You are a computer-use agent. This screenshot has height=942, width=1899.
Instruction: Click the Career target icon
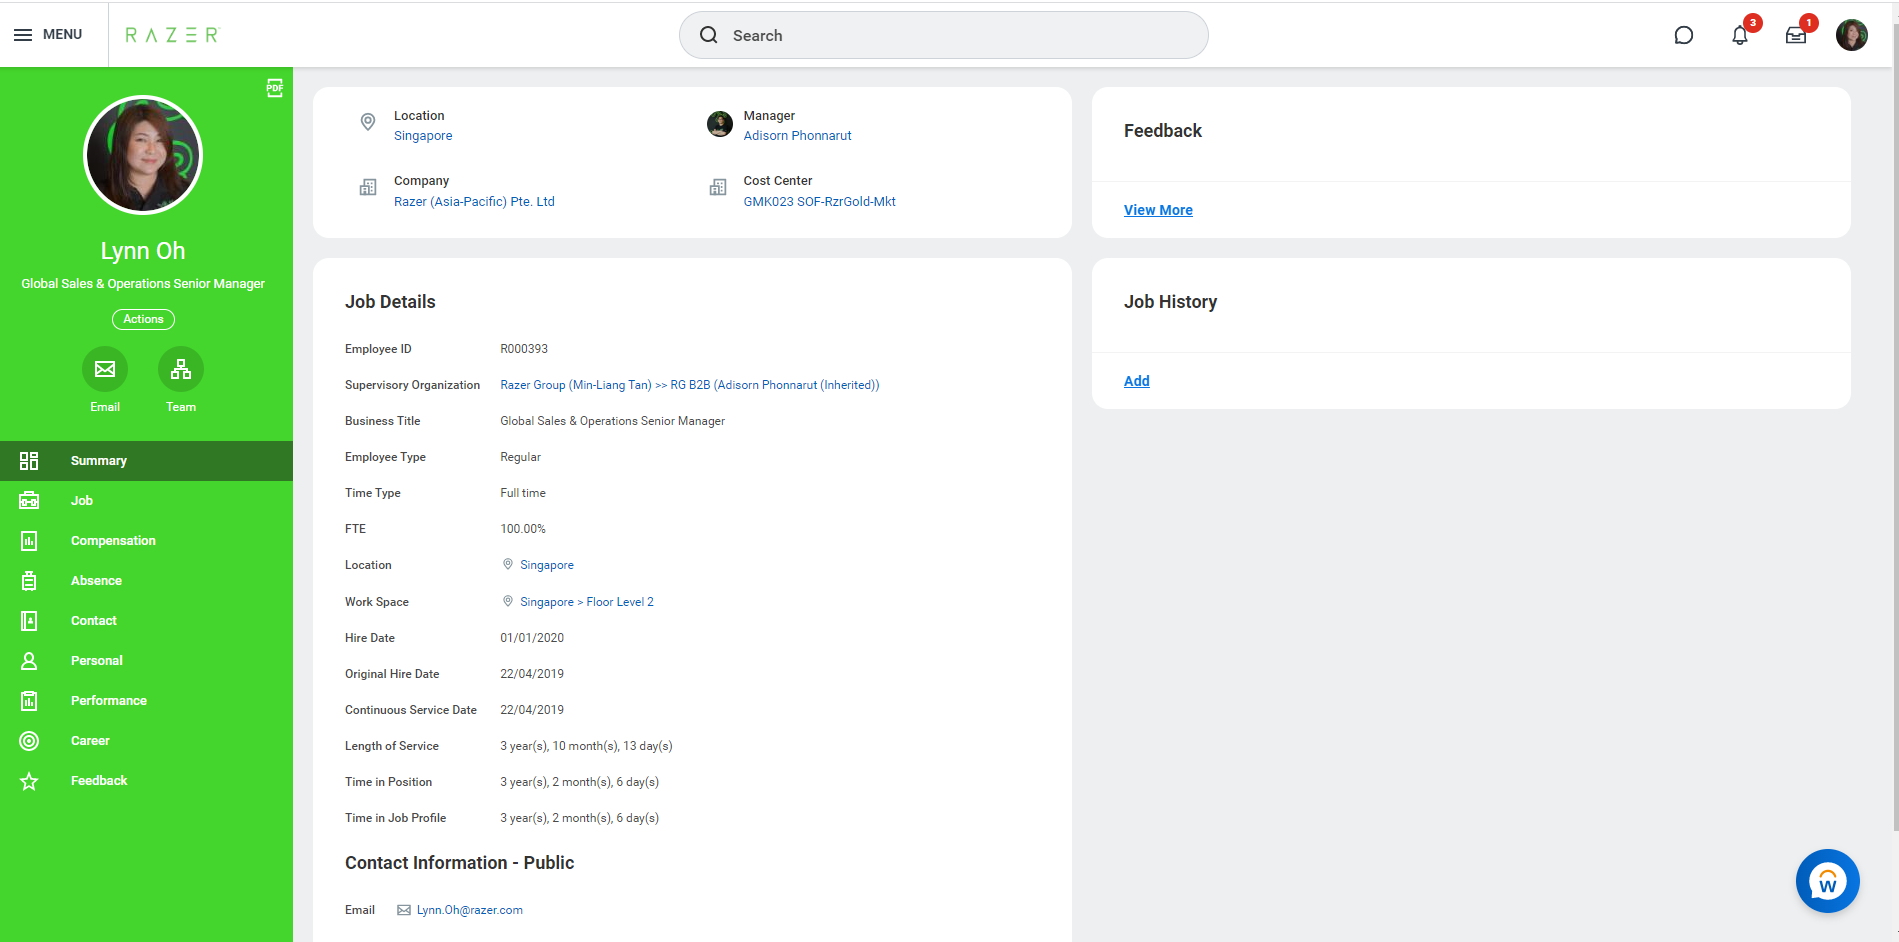pos(29,741)
